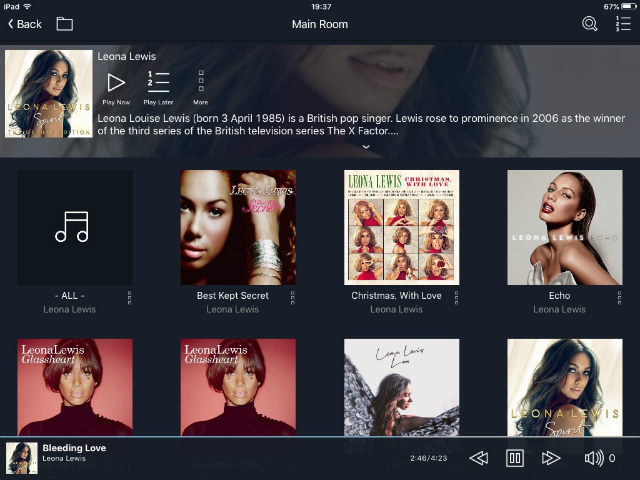Open the play queue list icon
Image resolution: width=640 pixels, height=480 pixels.
623,24
